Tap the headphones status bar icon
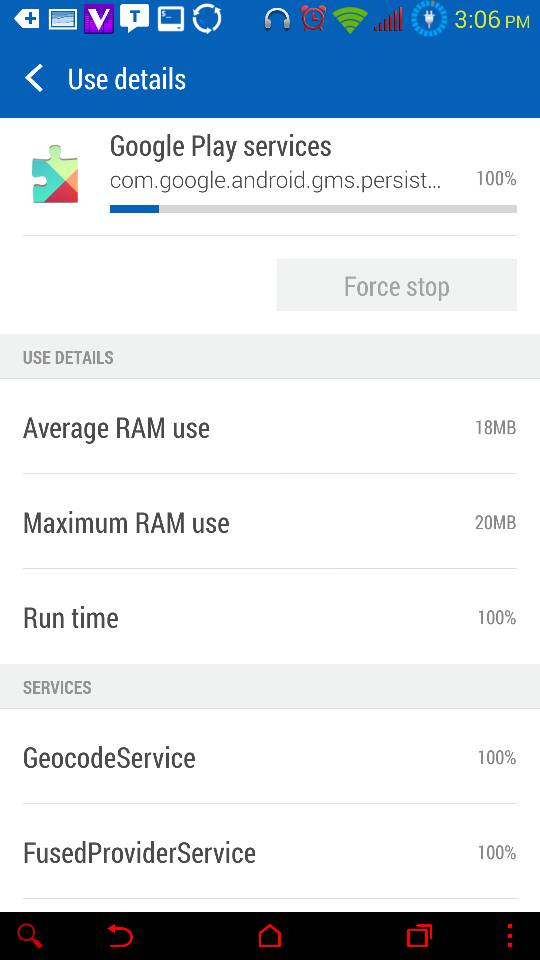Image resolution: width=540 pixels, height=960 pixels. pos(277,20)
